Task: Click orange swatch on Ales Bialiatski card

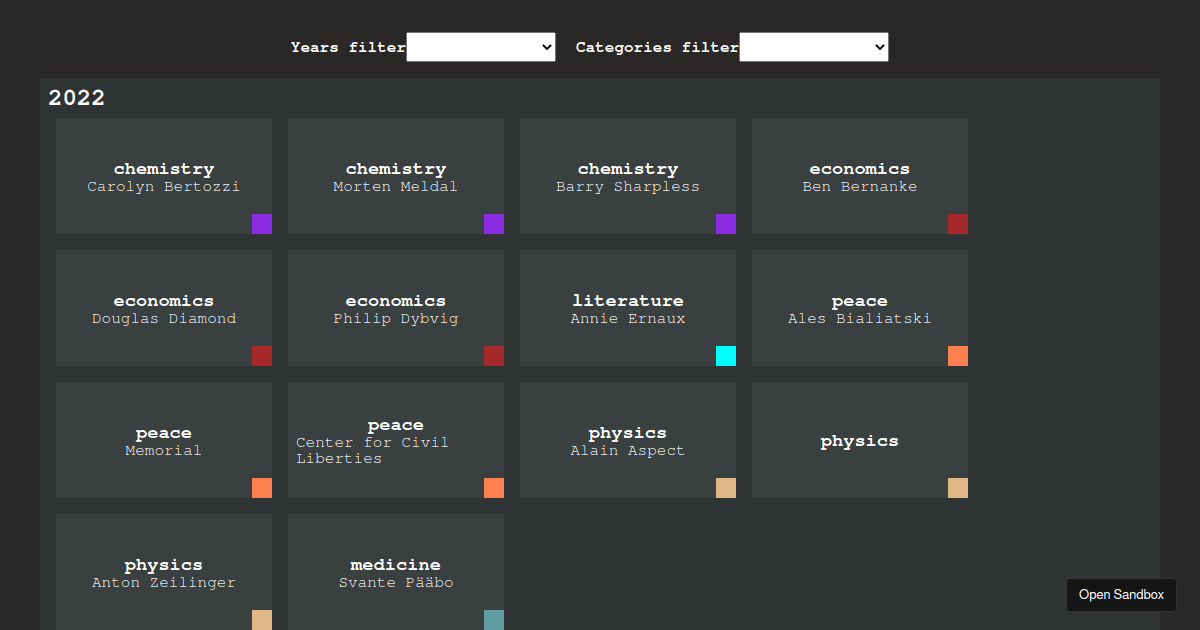Action: (958, 356)
